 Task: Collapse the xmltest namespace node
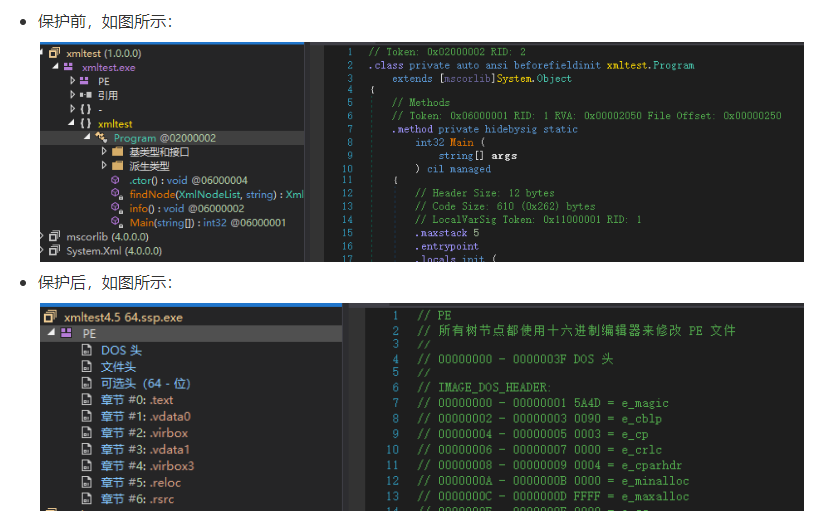pyautogui.click(x=73, y=124)
